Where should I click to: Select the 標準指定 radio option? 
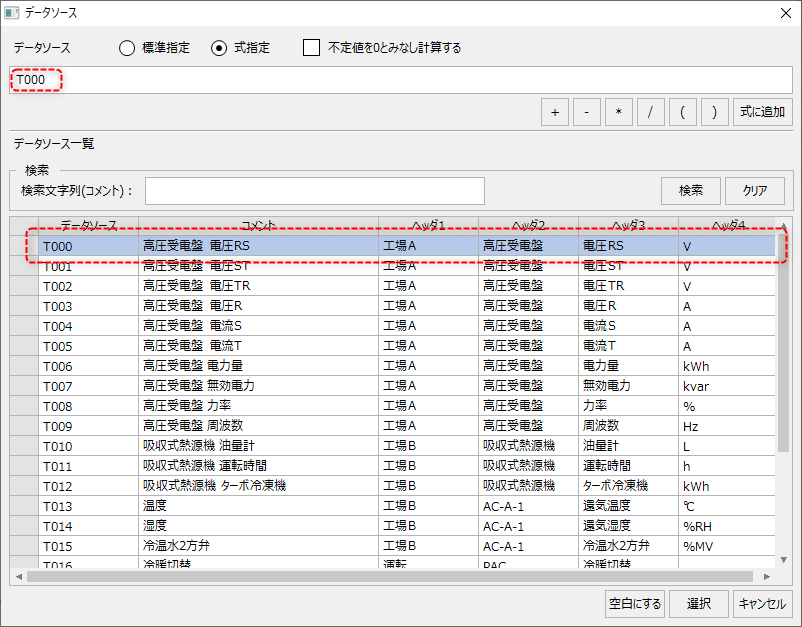click(127, 48)
